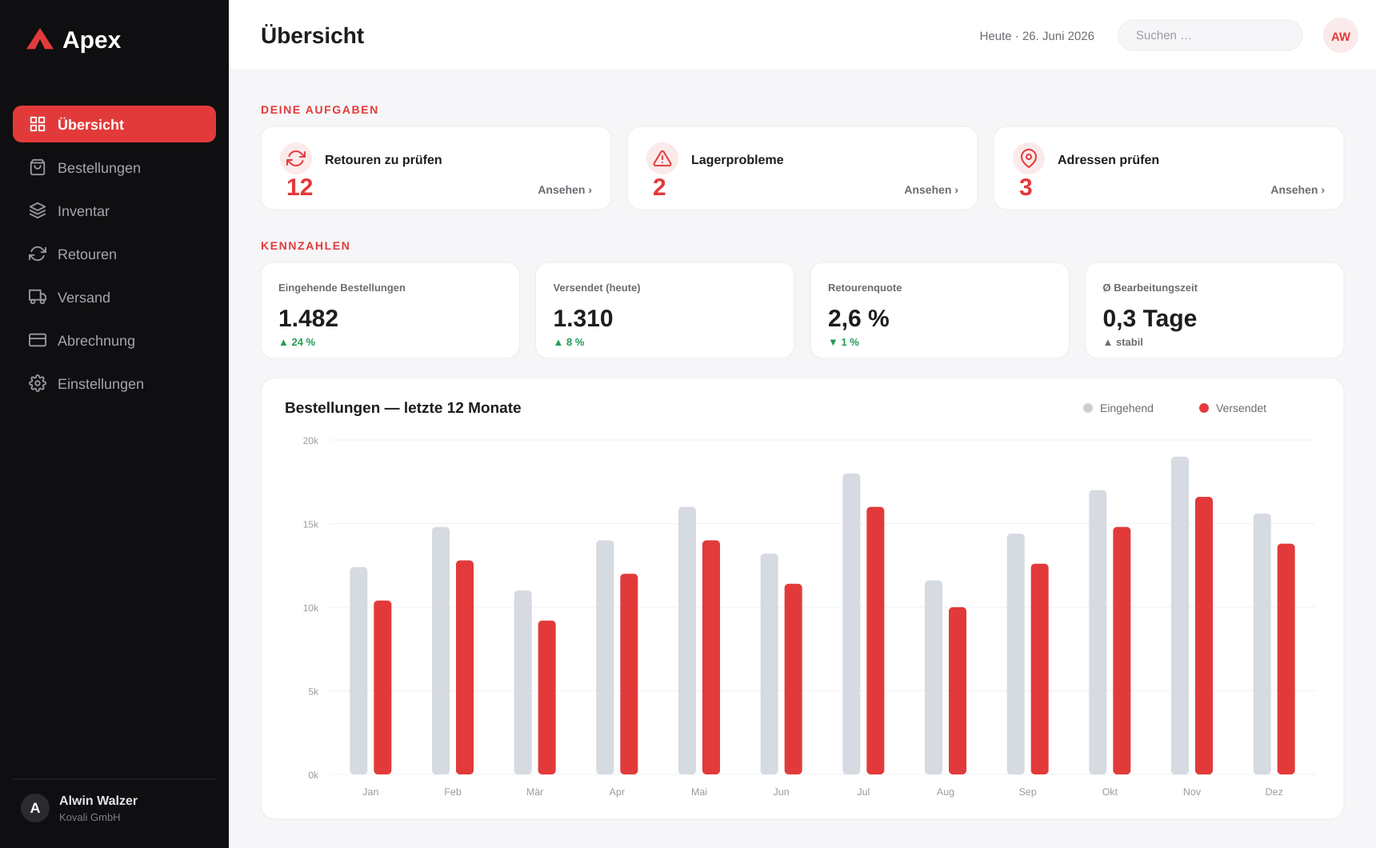Toggle the Versendet legend series
This screenshot has width=1376, height=848.
click(x=1233, y=408)
